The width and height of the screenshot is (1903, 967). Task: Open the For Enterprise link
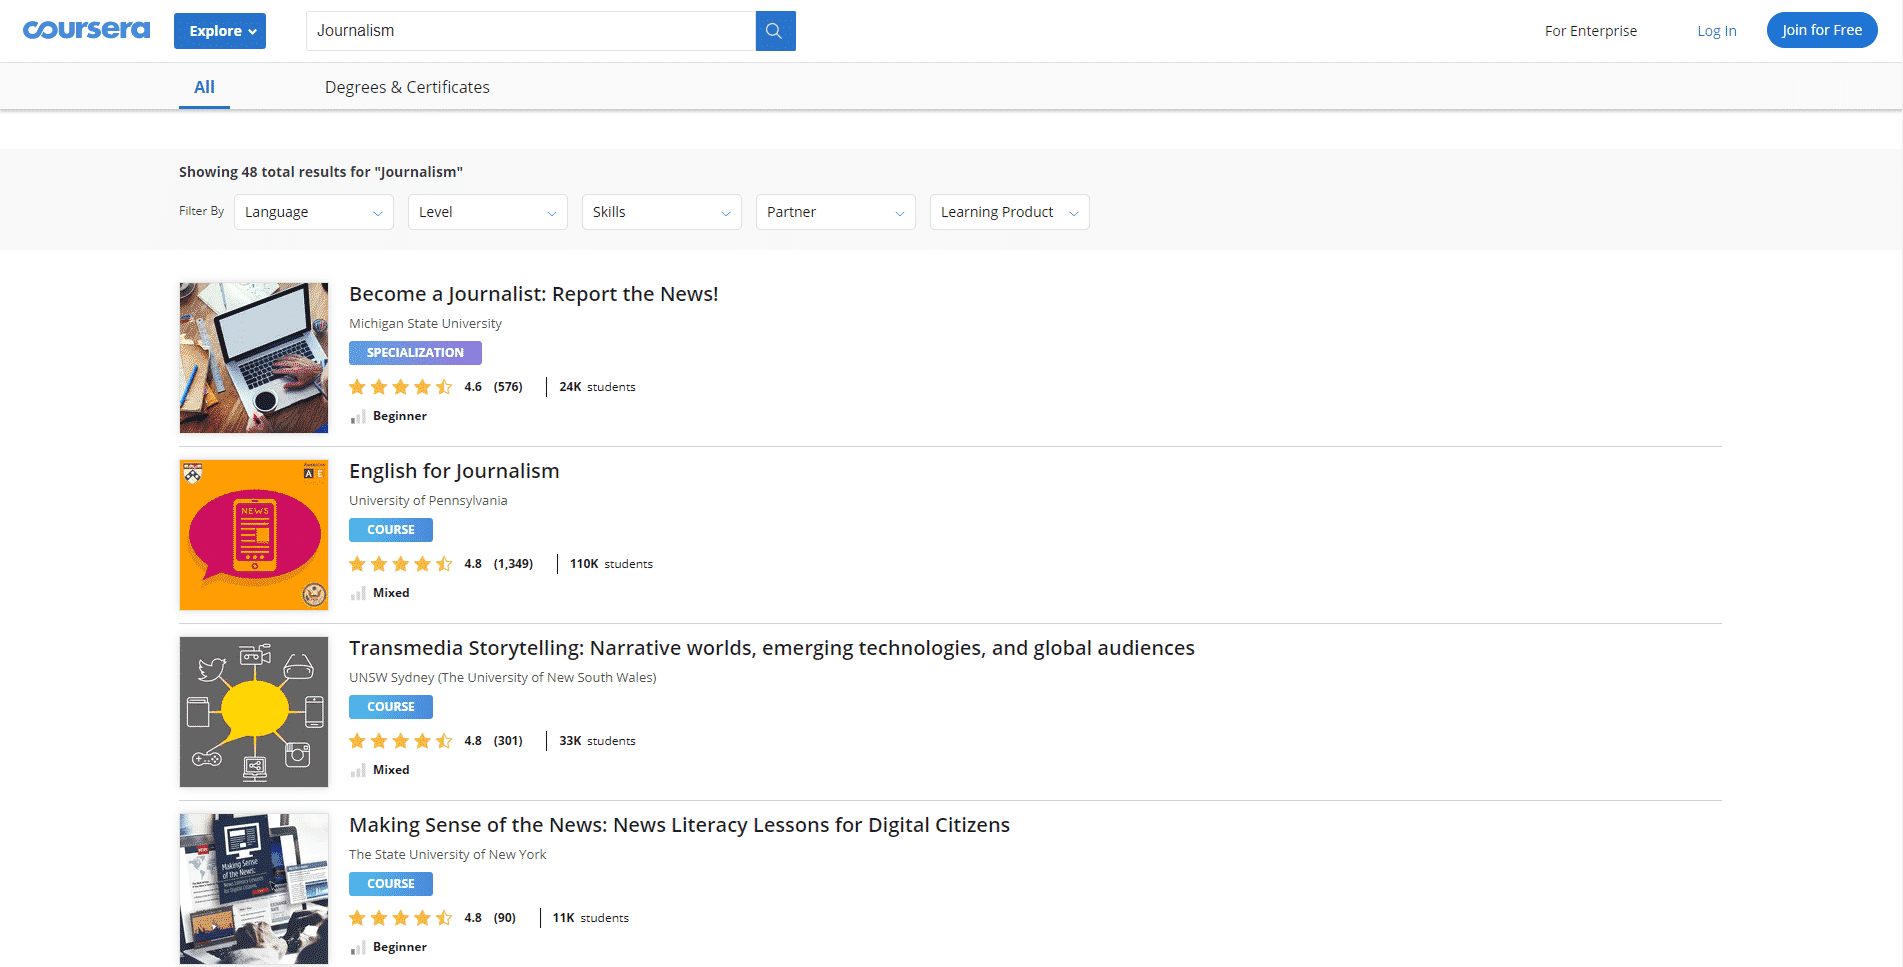[x=1591, y=31]
